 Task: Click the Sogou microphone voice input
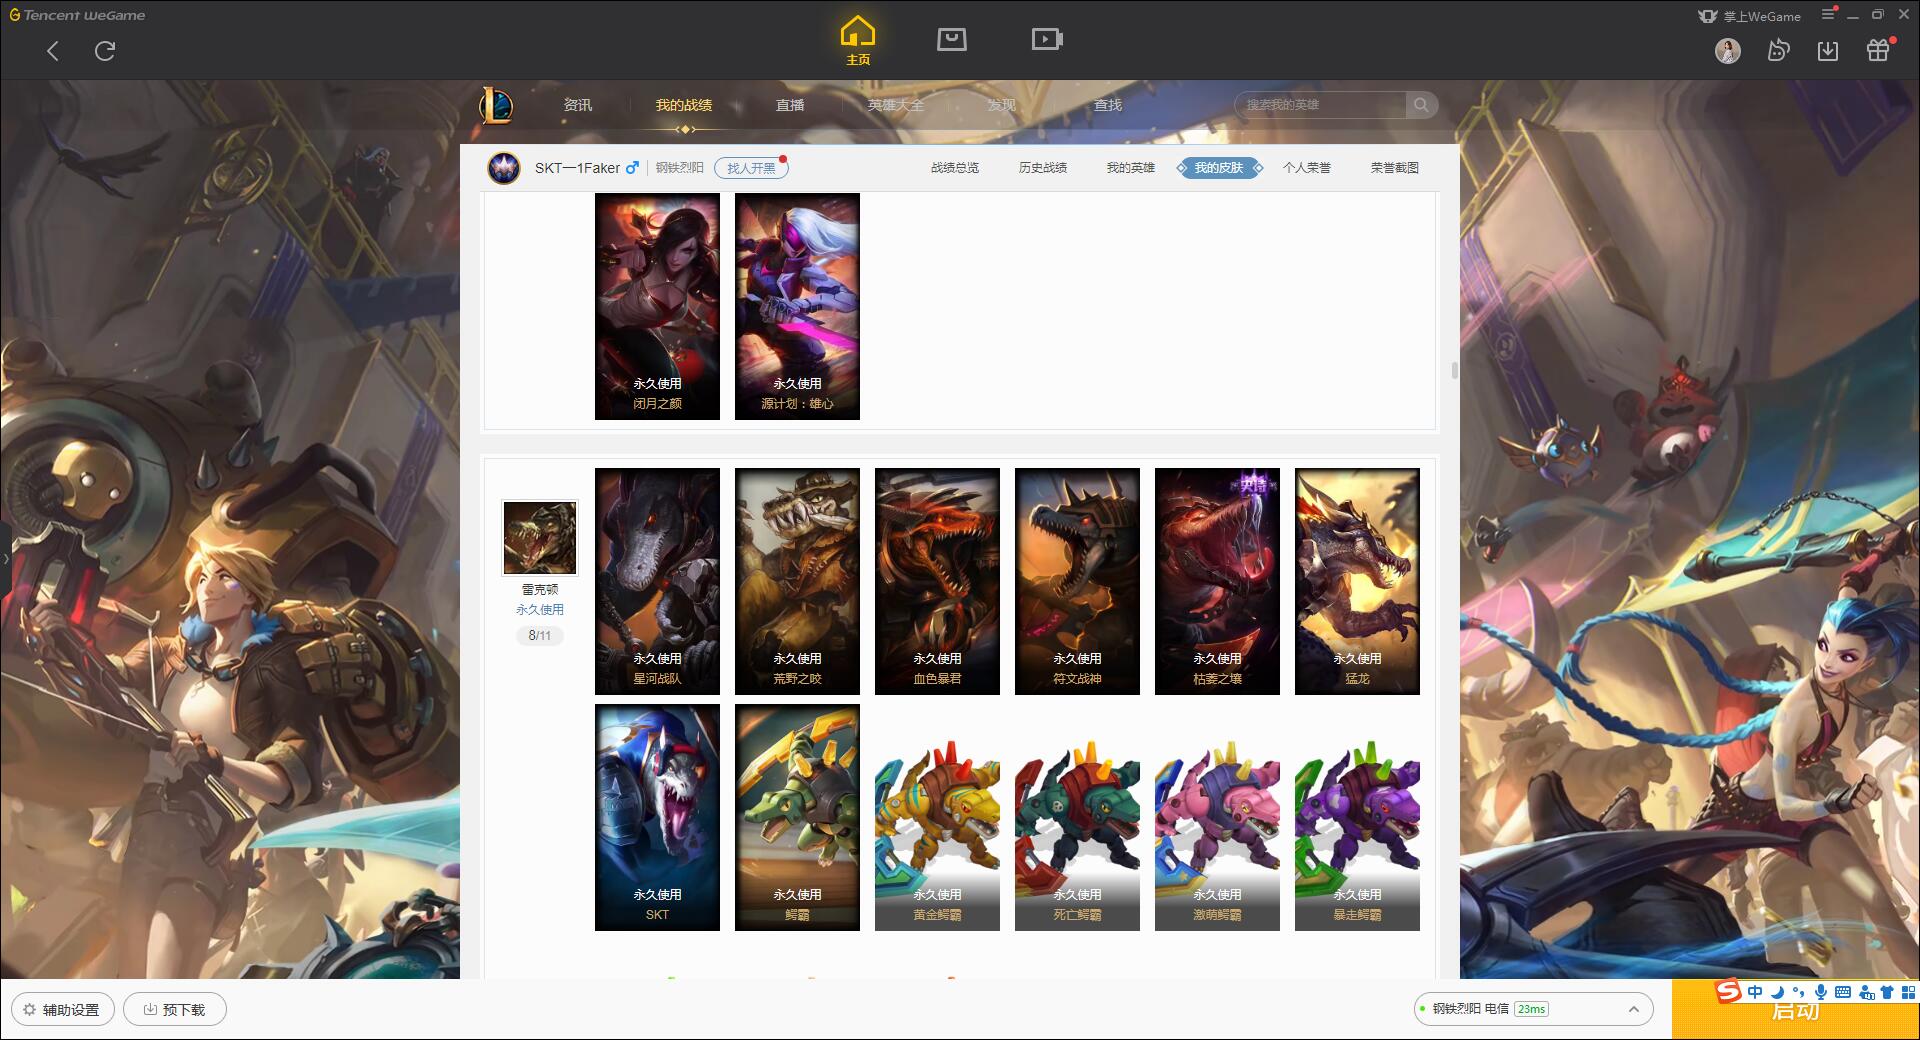(1820, 992)
